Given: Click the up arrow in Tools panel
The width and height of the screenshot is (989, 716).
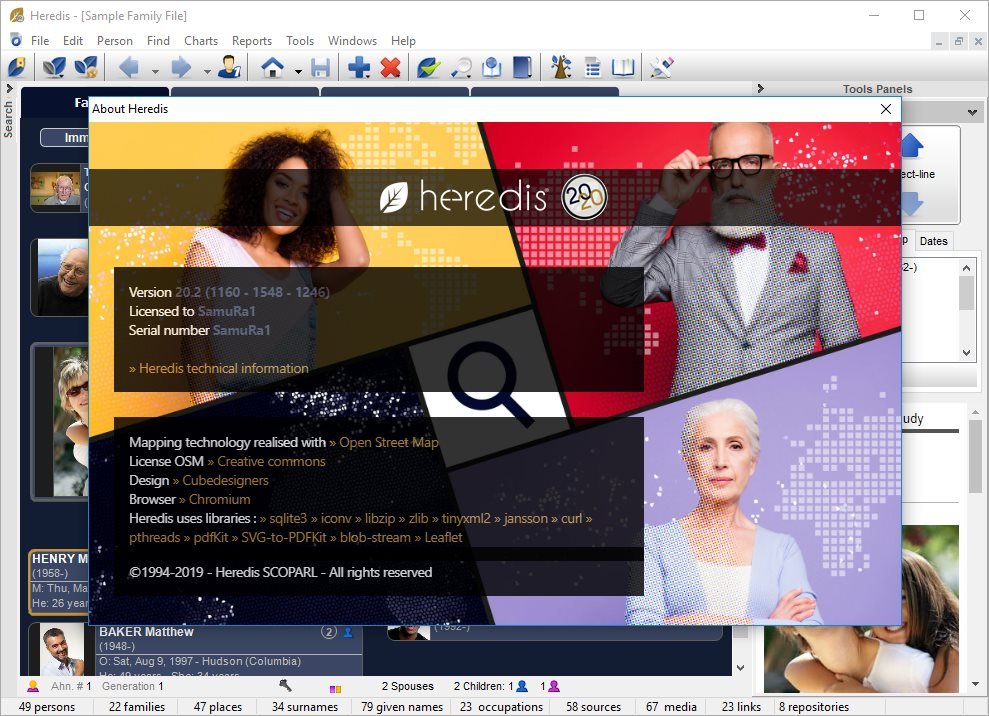Looking at the screenshot, I should click(913, 146).
